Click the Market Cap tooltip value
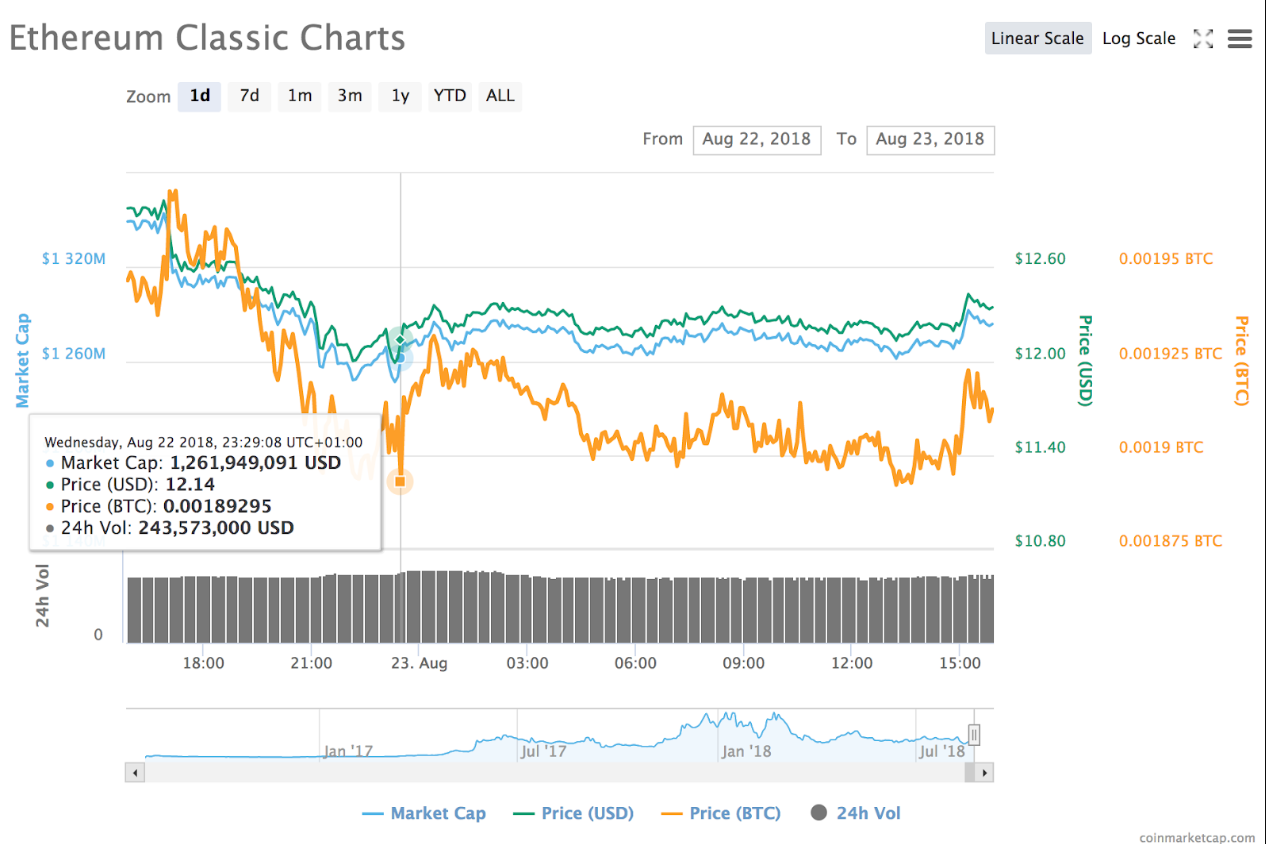 256,463
